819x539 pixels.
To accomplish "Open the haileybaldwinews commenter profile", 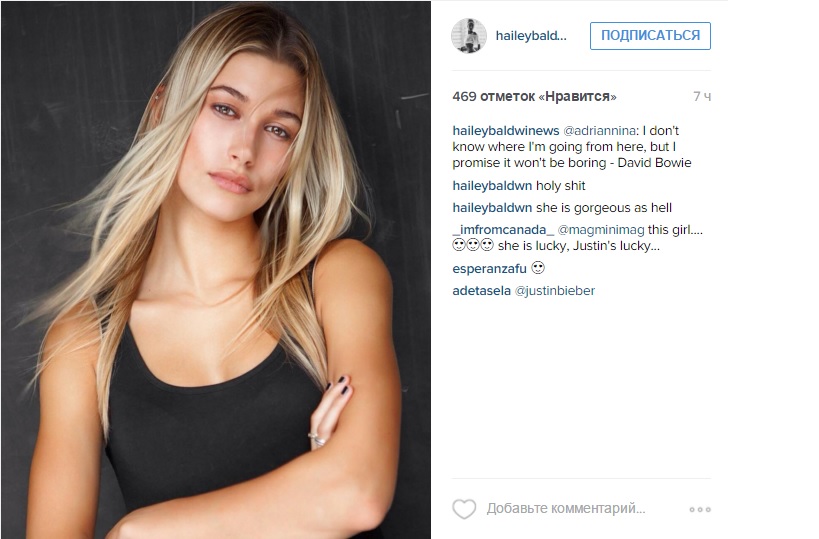I will tap(506, 131).
